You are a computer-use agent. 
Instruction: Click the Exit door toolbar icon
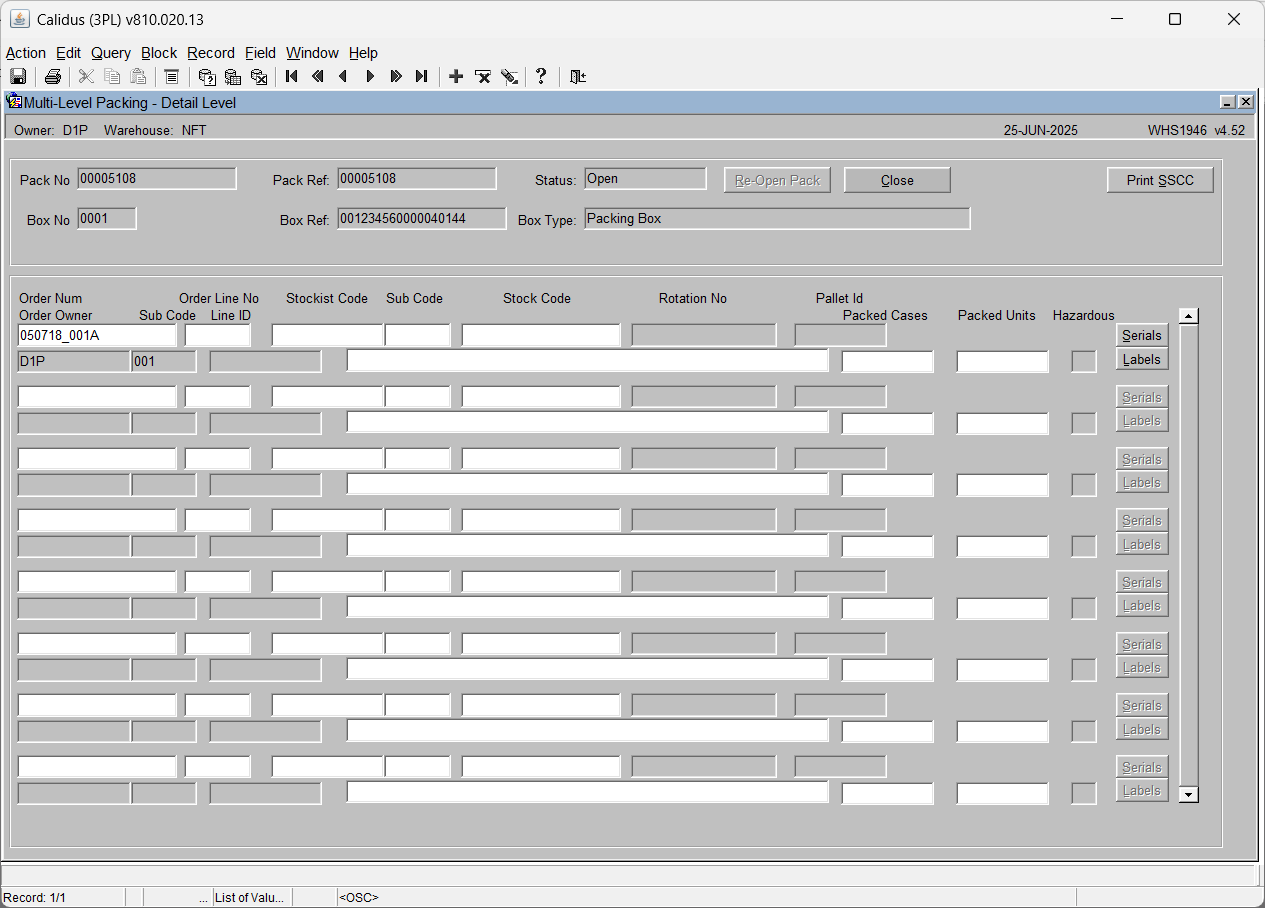pyautogui.click(x=577, y=77)
